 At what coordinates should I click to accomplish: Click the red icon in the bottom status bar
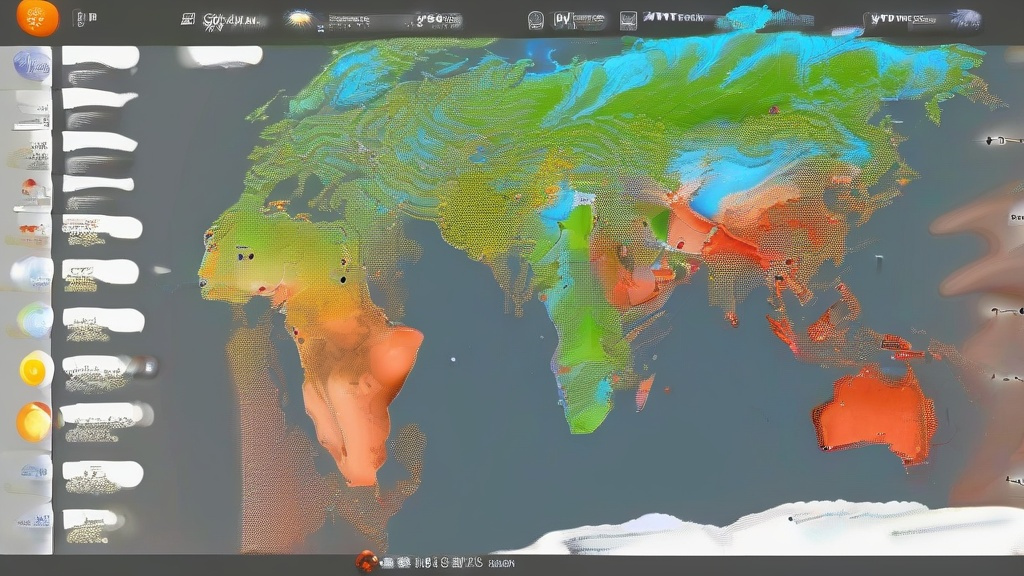coord(367,562)
